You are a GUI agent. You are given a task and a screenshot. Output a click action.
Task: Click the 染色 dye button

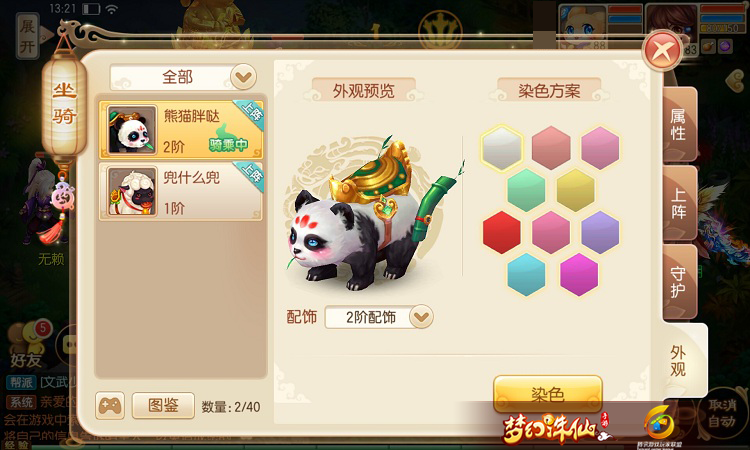point(547,394)
